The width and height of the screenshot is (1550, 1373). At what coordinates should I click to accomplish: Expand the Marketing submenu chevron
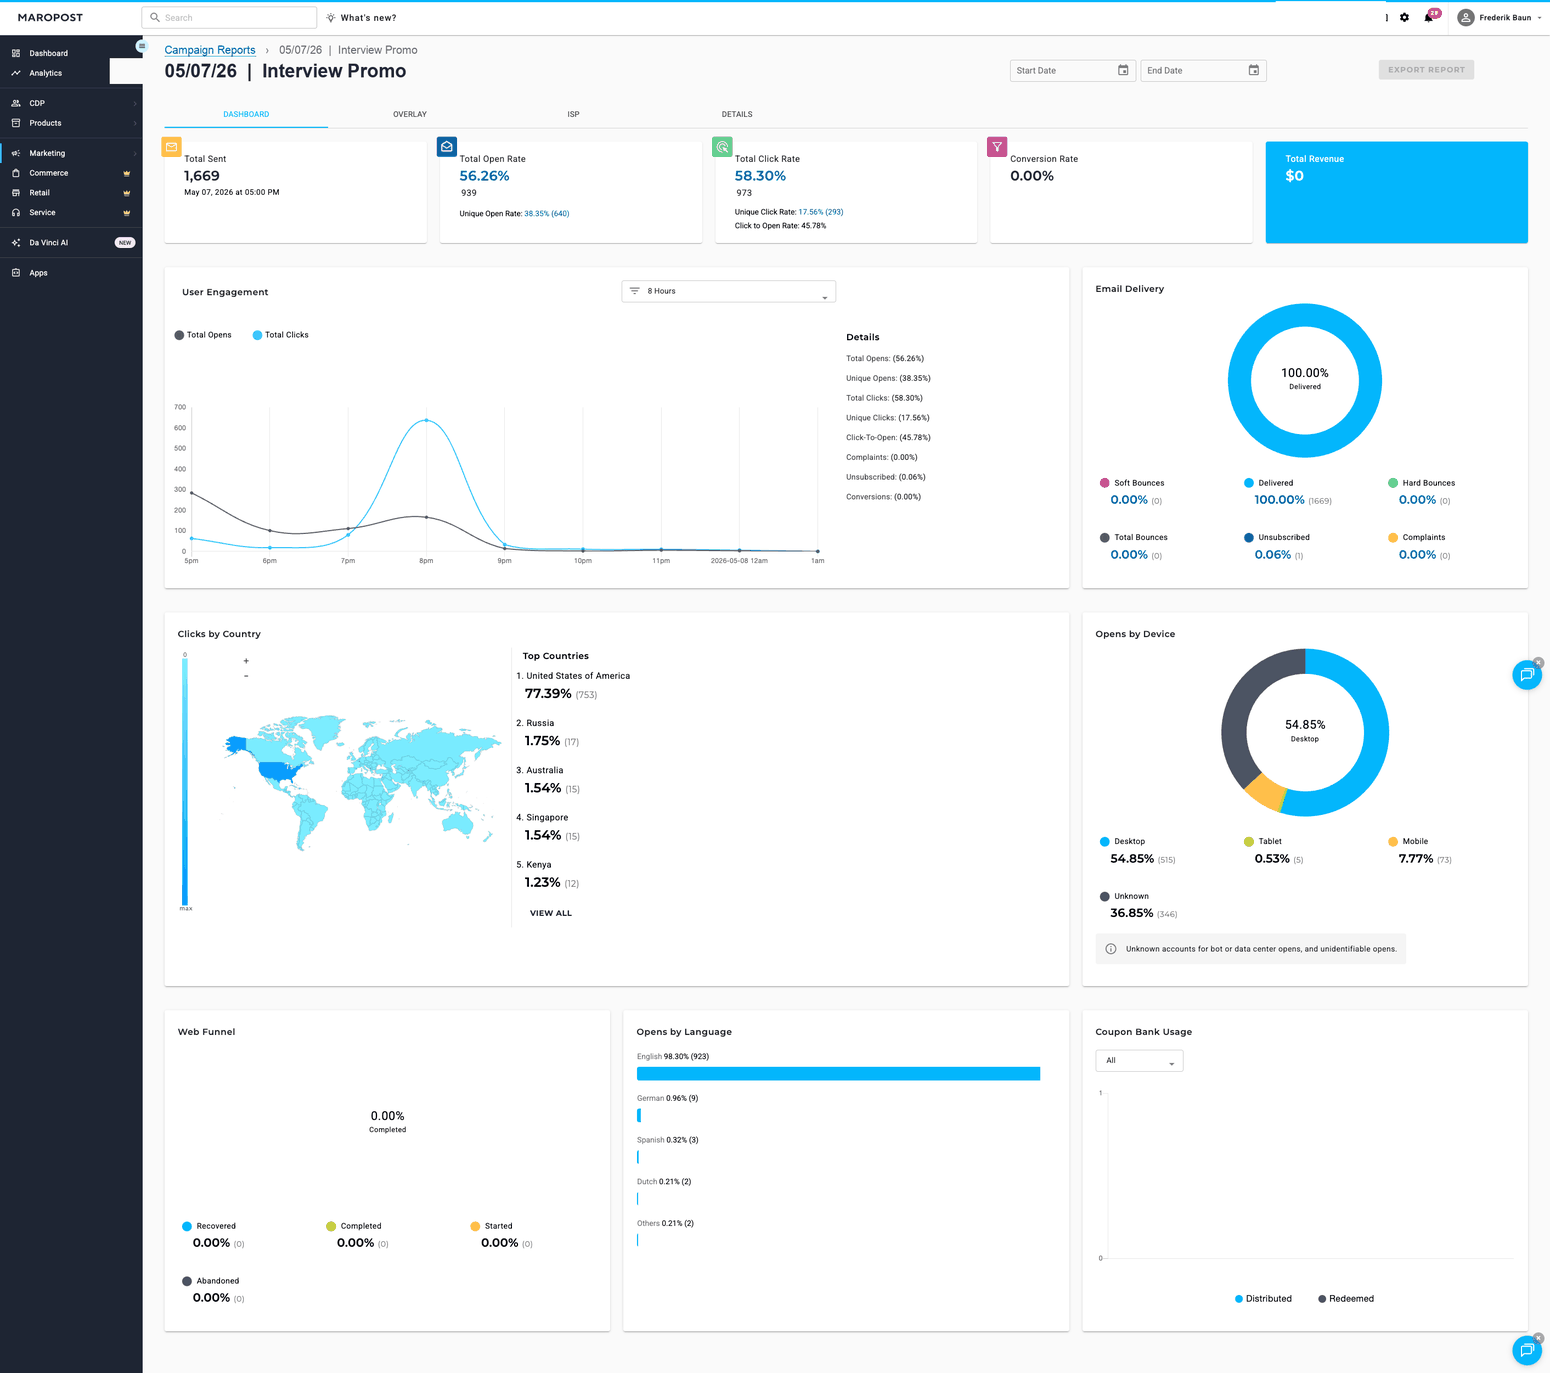click(x=135, y=153)
